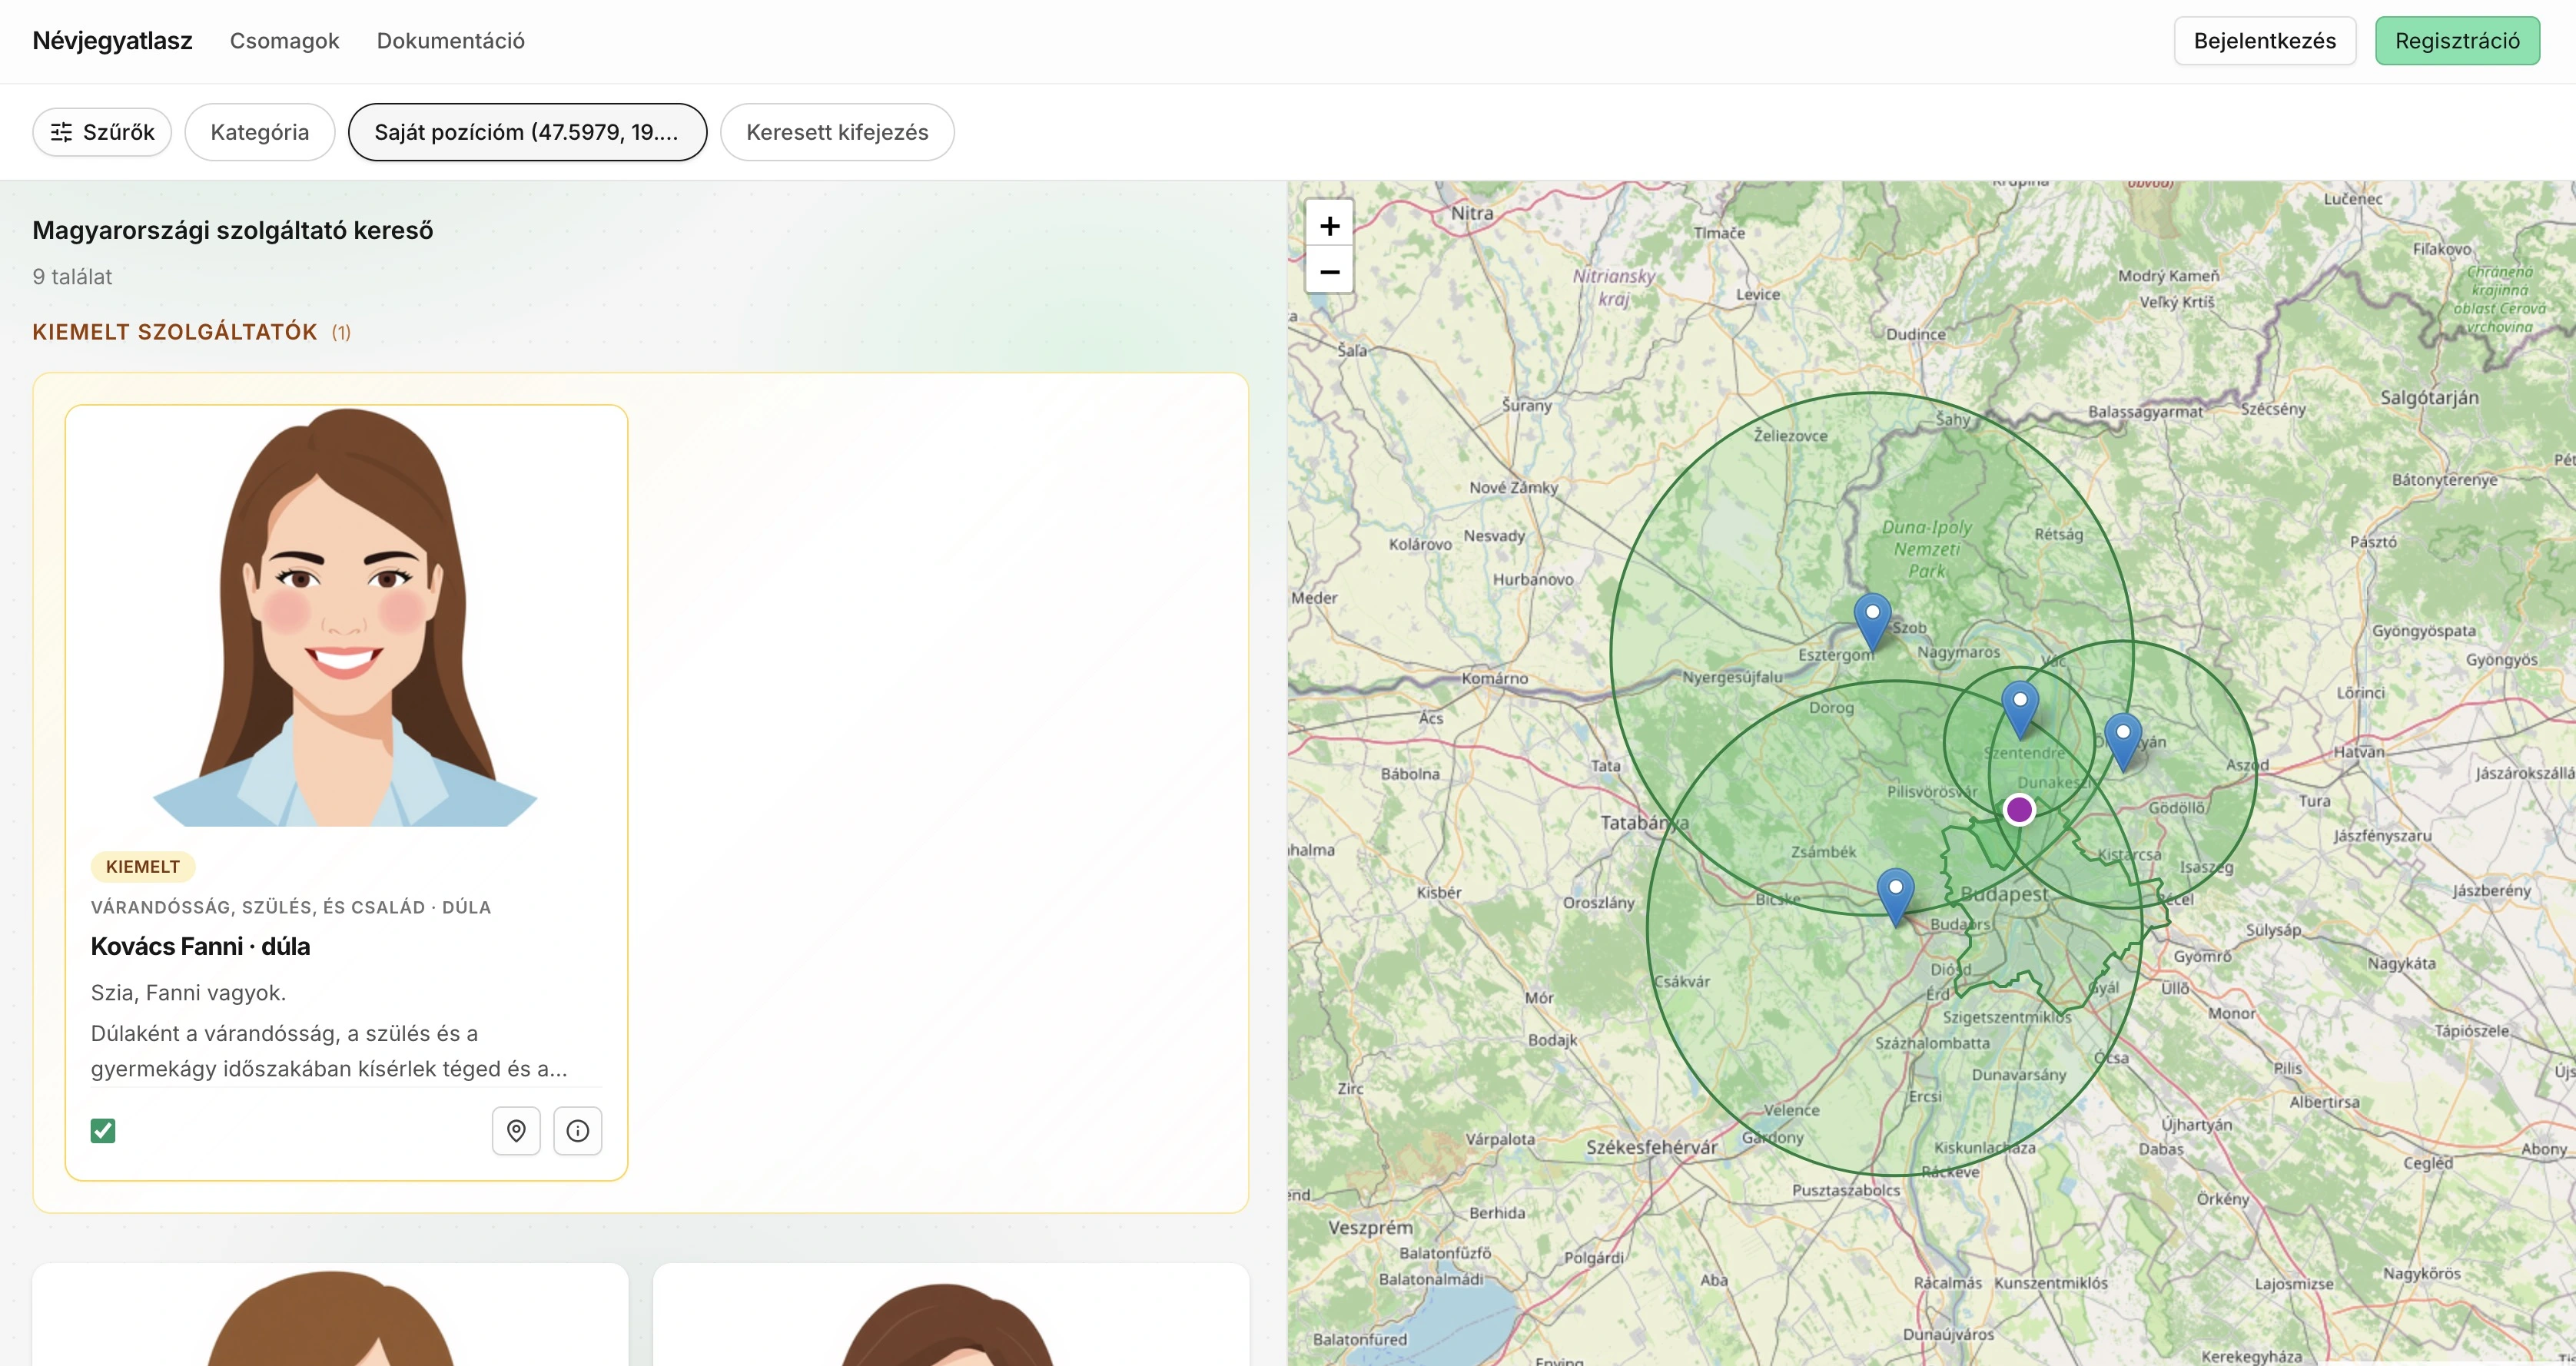This screenshot has height=1366, width=2576.
Task: Open the Dokumentáció page
Action: (451, 41)
